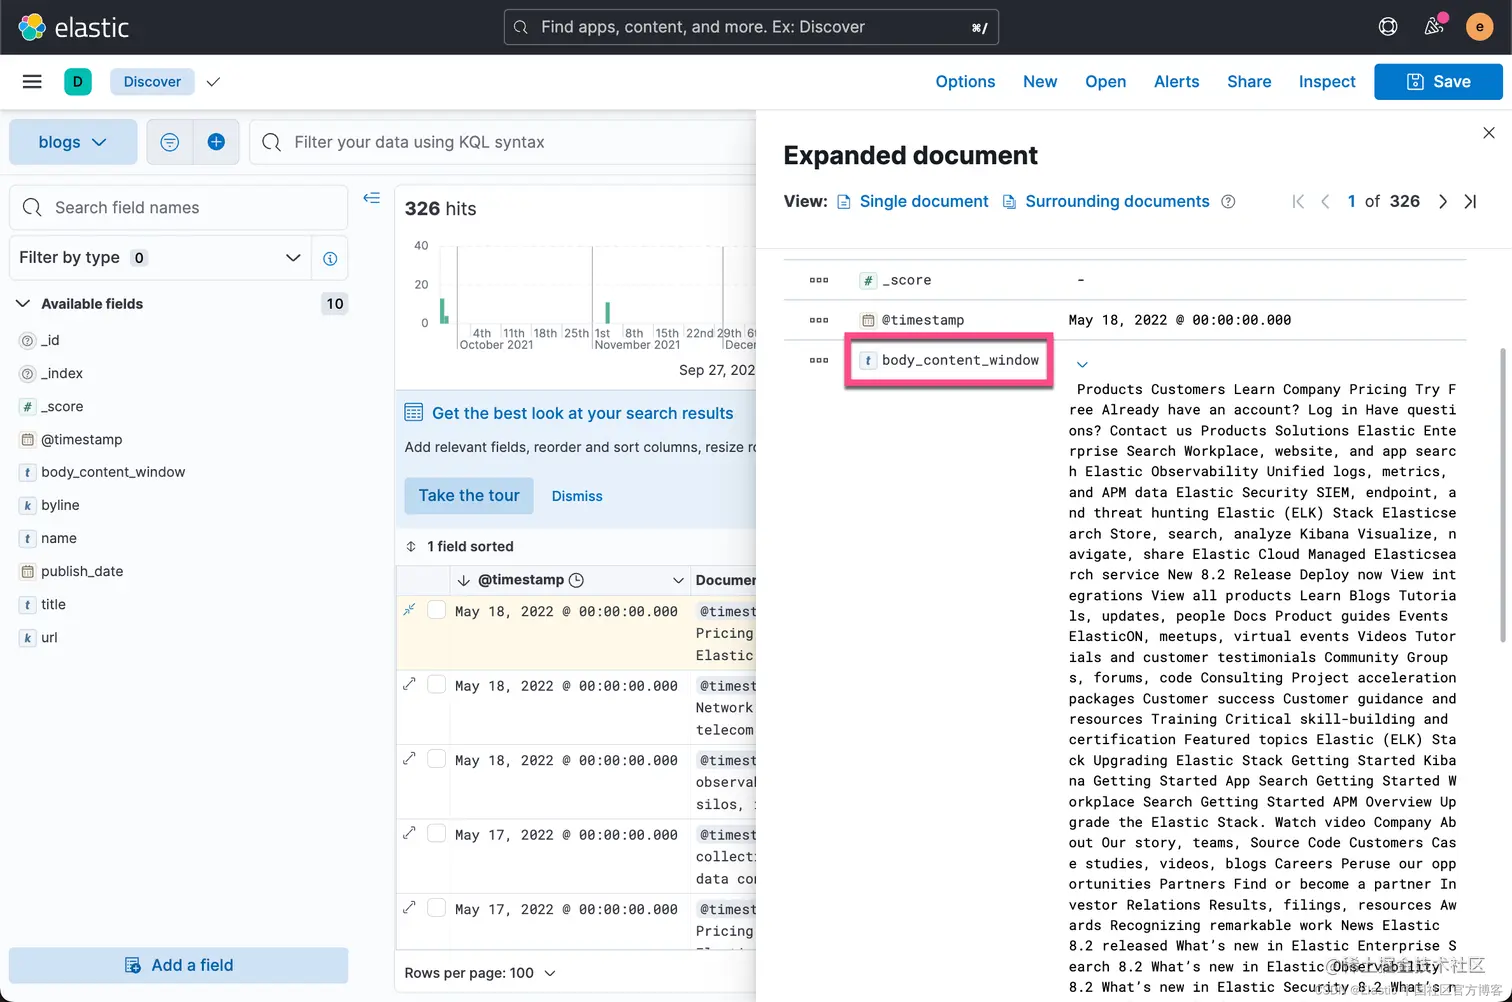
Task: Select the _index field in sidebar
Action: click(x=62, y=373)
